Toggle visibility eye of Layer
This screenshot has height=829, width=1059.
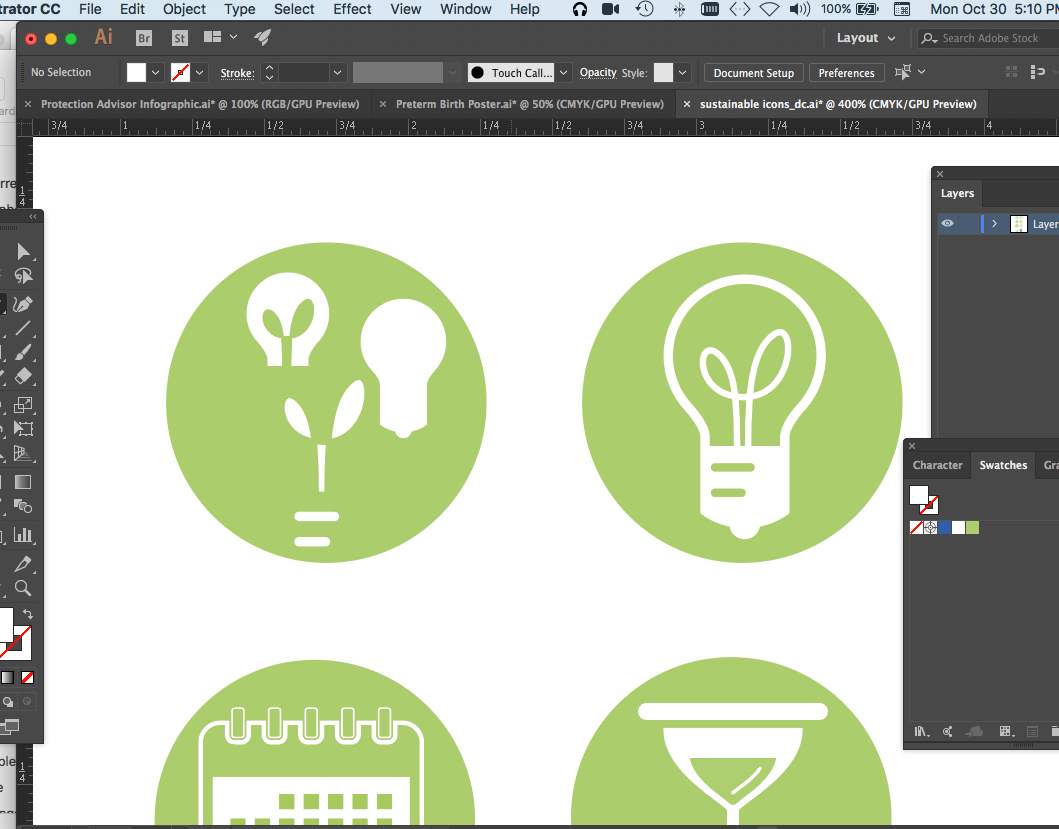point(948,223)
